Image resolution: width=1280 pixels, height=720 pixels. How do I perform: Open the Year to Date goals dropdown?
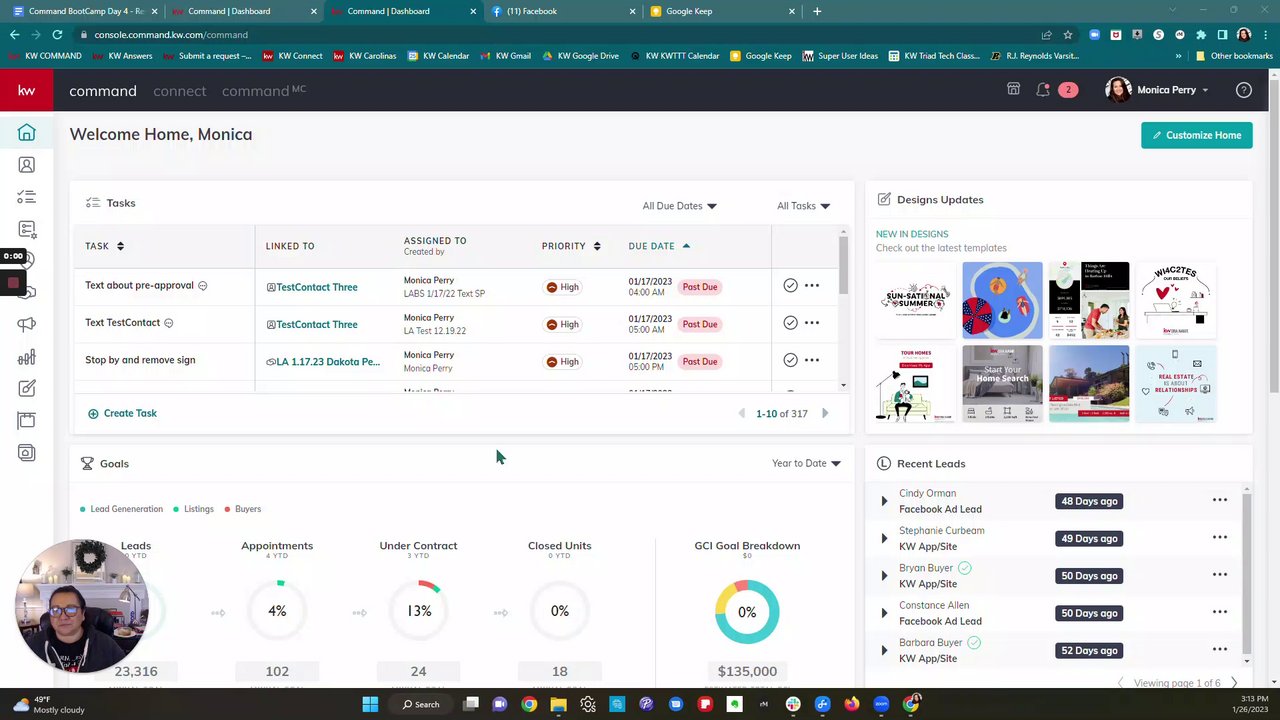[x=806, y=463]
